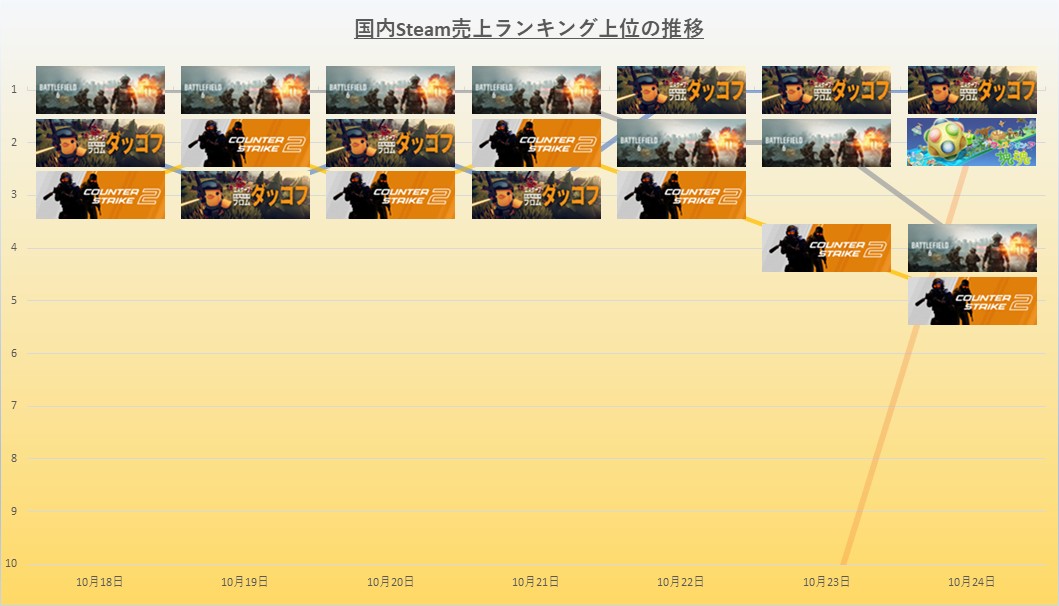The height and width of the screenshot is (606, 1059).
Task: Click the 10月24日 date axis label
Action: (971, 581)
